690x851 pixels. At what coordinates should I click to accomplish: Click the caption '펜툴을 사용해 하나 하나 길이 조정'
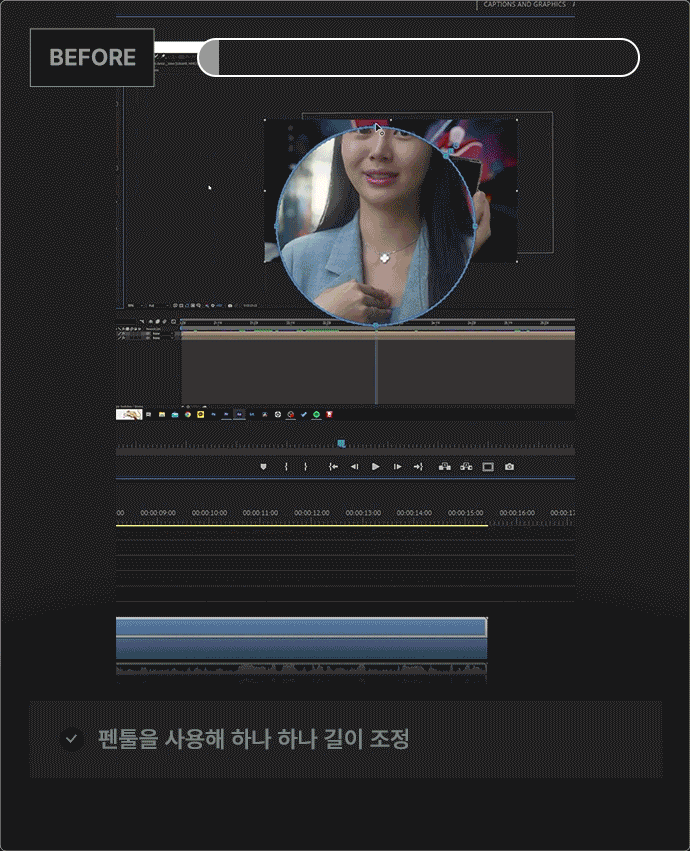[254, 739]
